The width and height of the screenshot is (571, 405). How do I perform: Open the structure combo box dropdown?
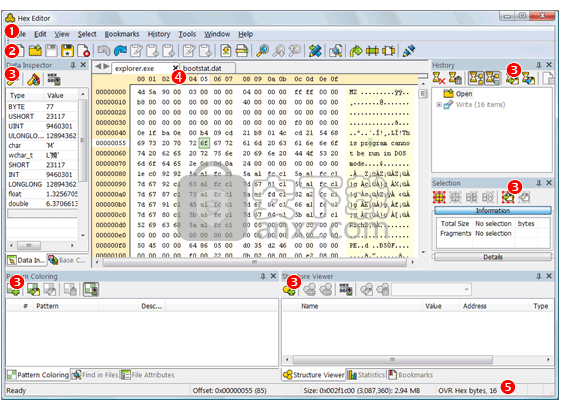[466, 290]
